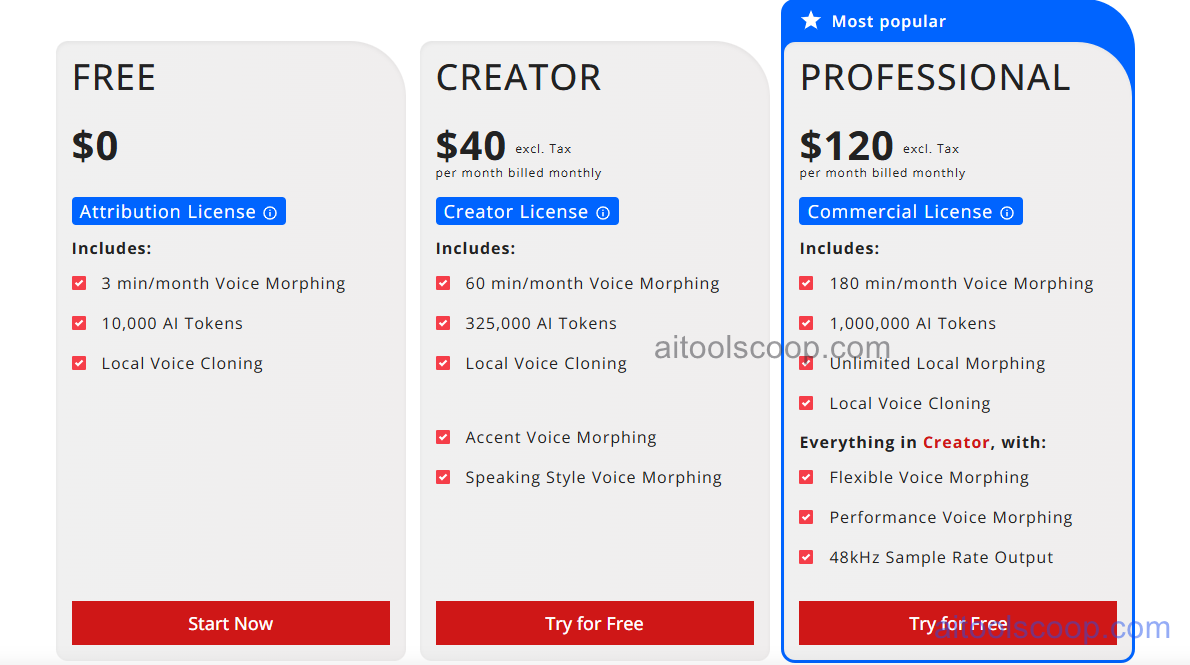Toggle 48kHz Sample Rate Output checkbox
This screenshot has width=1190, height=665.
click(806, 557)
